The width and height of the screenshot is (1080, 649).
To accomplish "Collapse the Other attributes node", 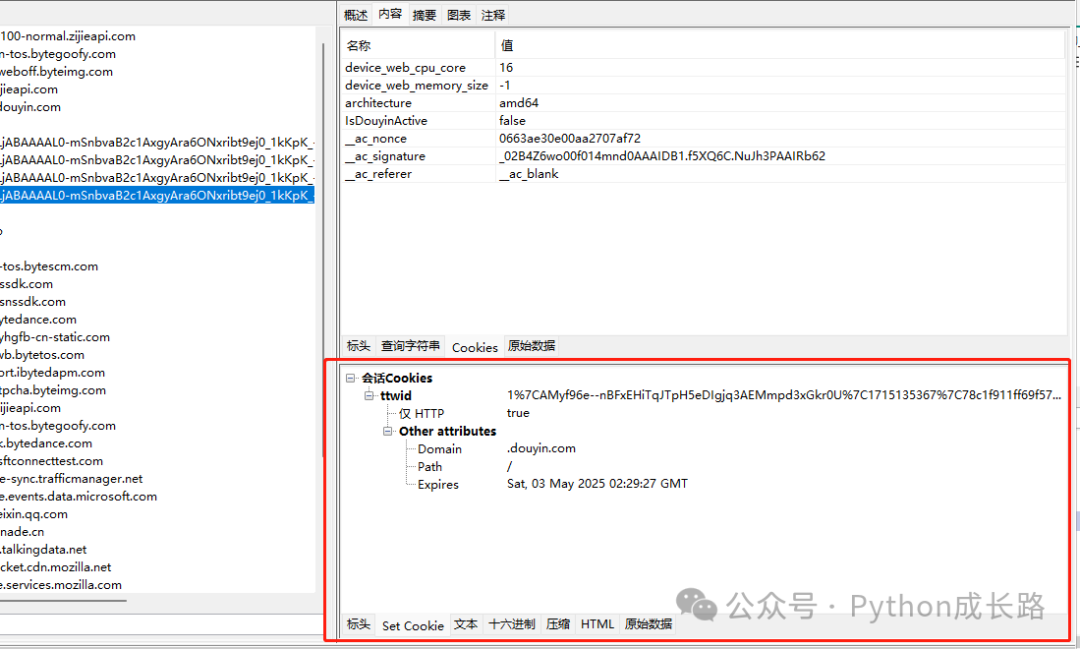I will click(388, 431).
